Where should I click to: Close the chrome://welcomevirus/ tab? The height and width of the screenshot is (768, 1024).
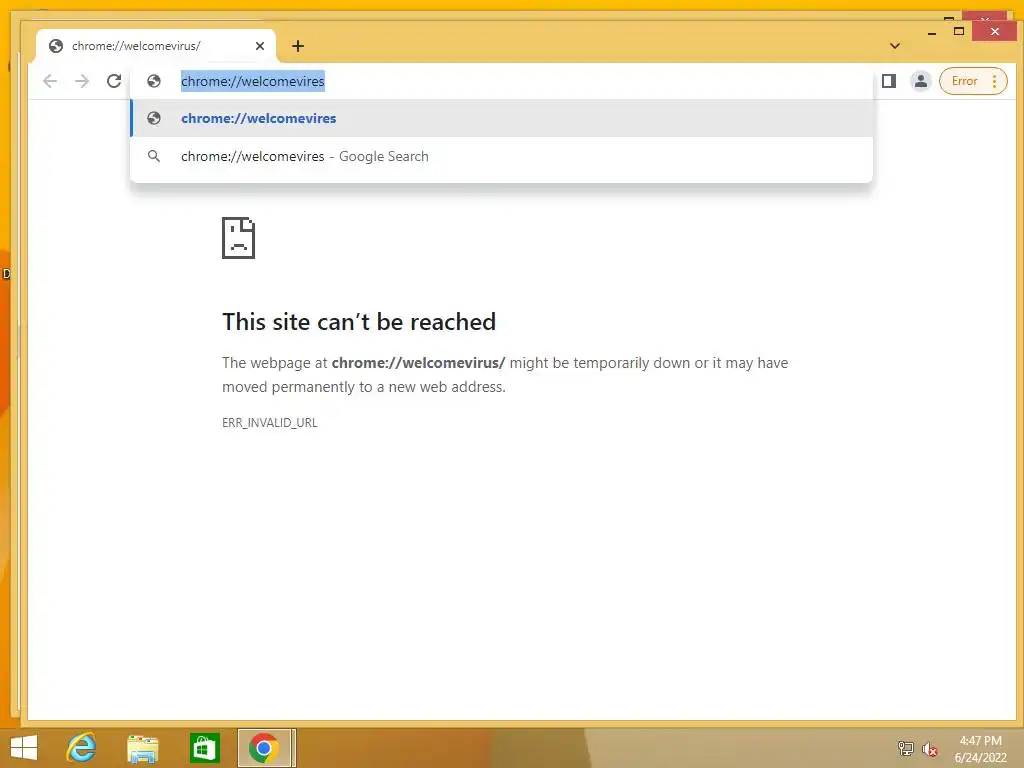260,46
